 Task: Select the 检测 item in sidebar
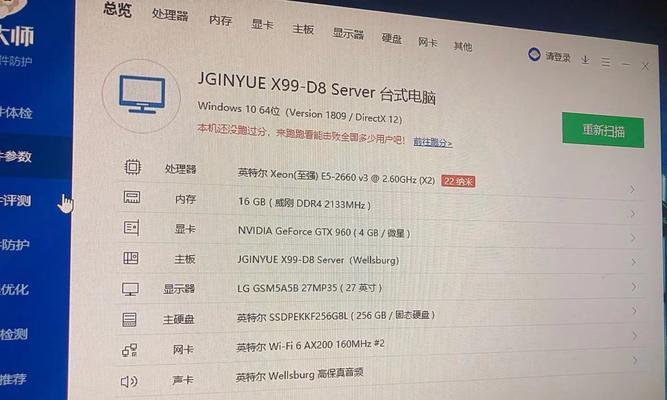[14, 334]
